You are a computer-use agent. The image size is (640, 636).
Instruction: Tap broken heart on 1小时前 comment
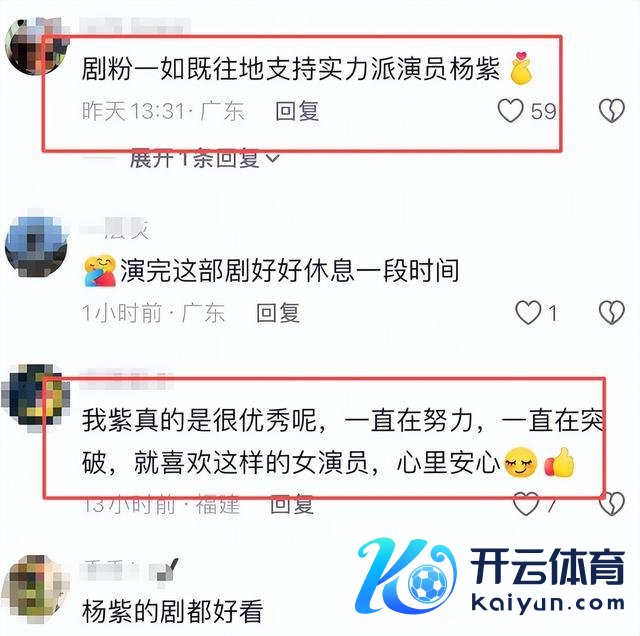pos(611,313)
